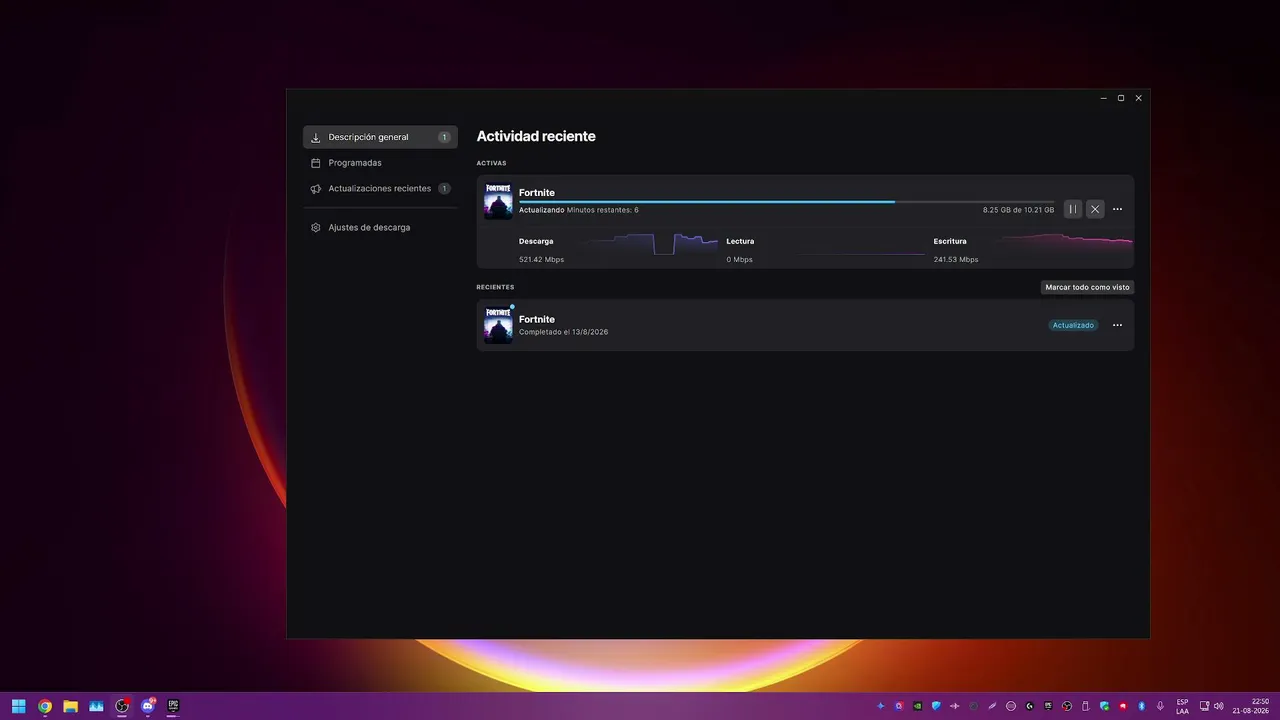The image size is (1280, 720).
Task: Click the microphone icon in the system tray
Action: (1160, 706)
